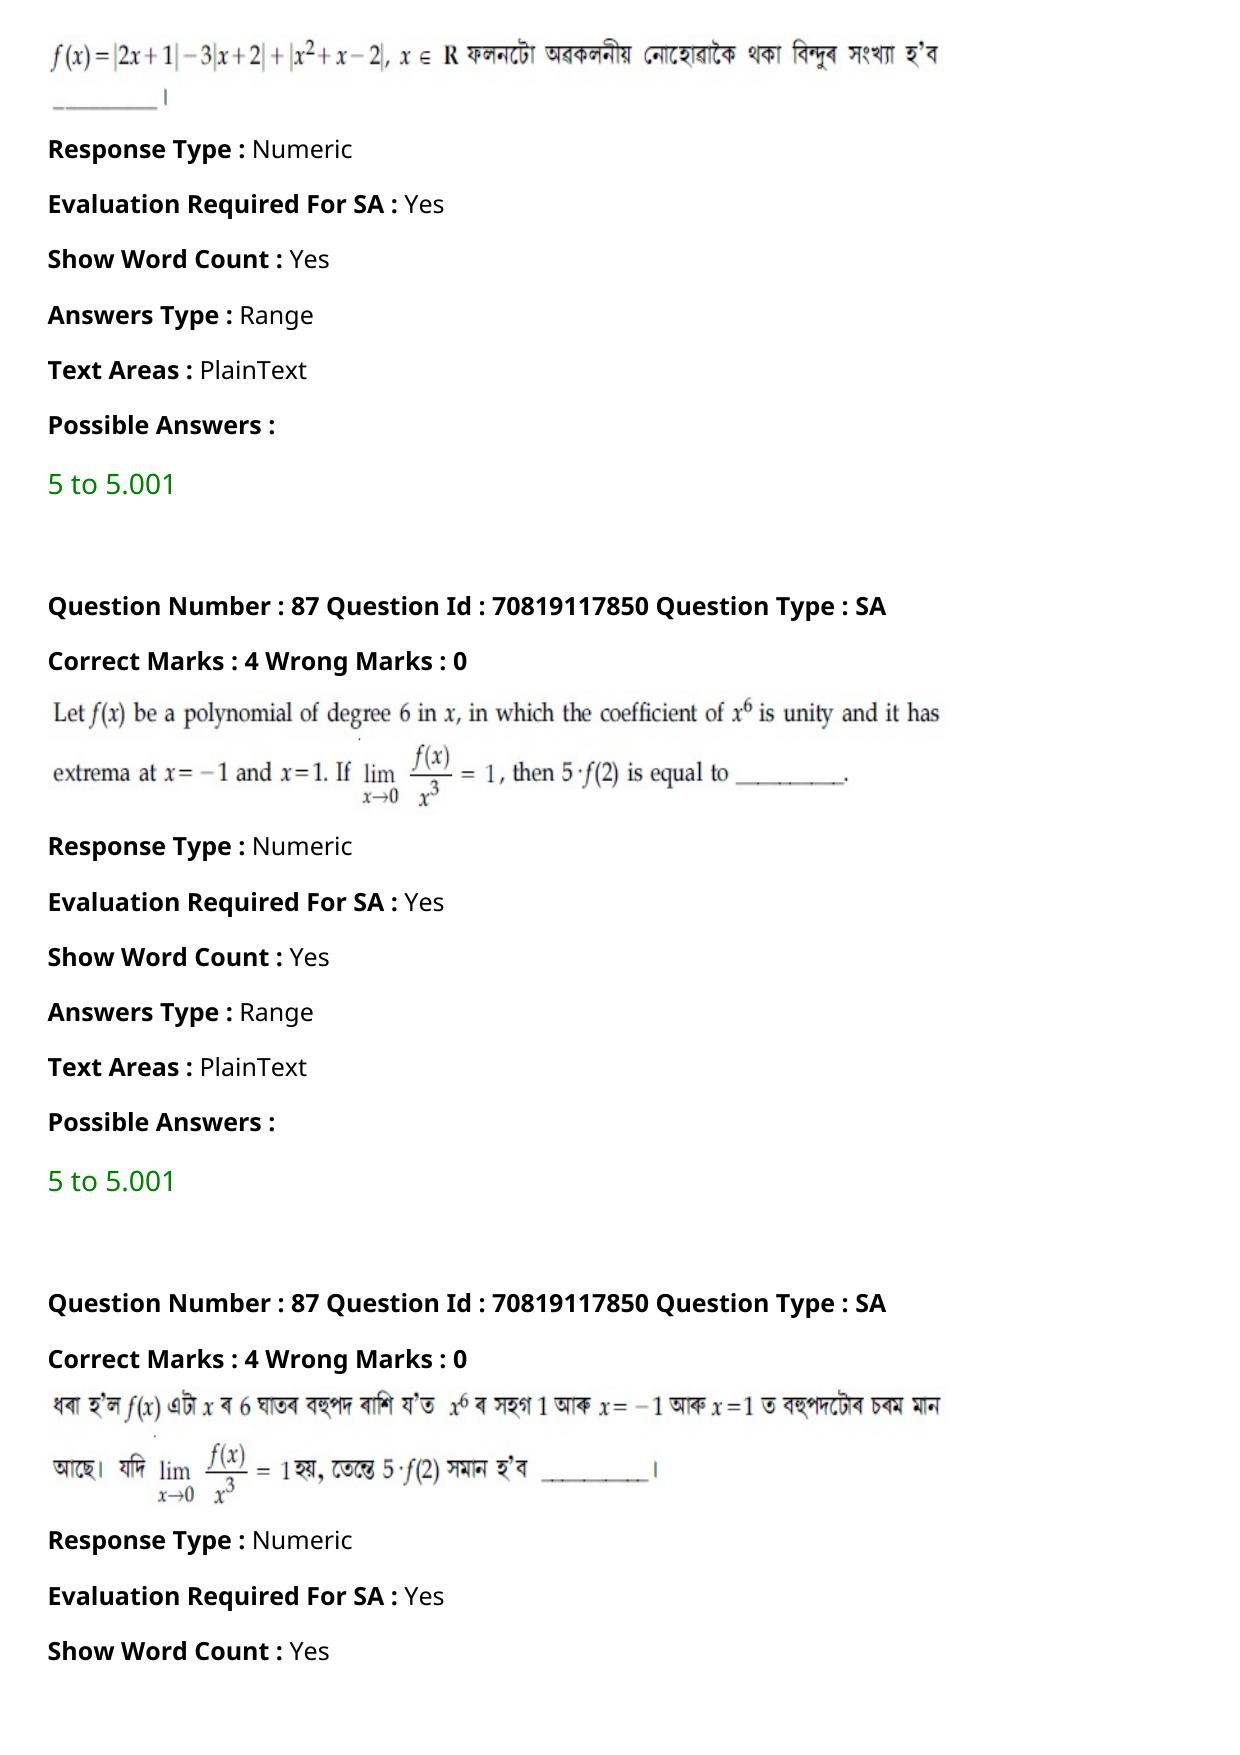Click the Assamese polynomial question's first line
The width and height of the screenshot is (1240, 1755).
coord(496,1406)
